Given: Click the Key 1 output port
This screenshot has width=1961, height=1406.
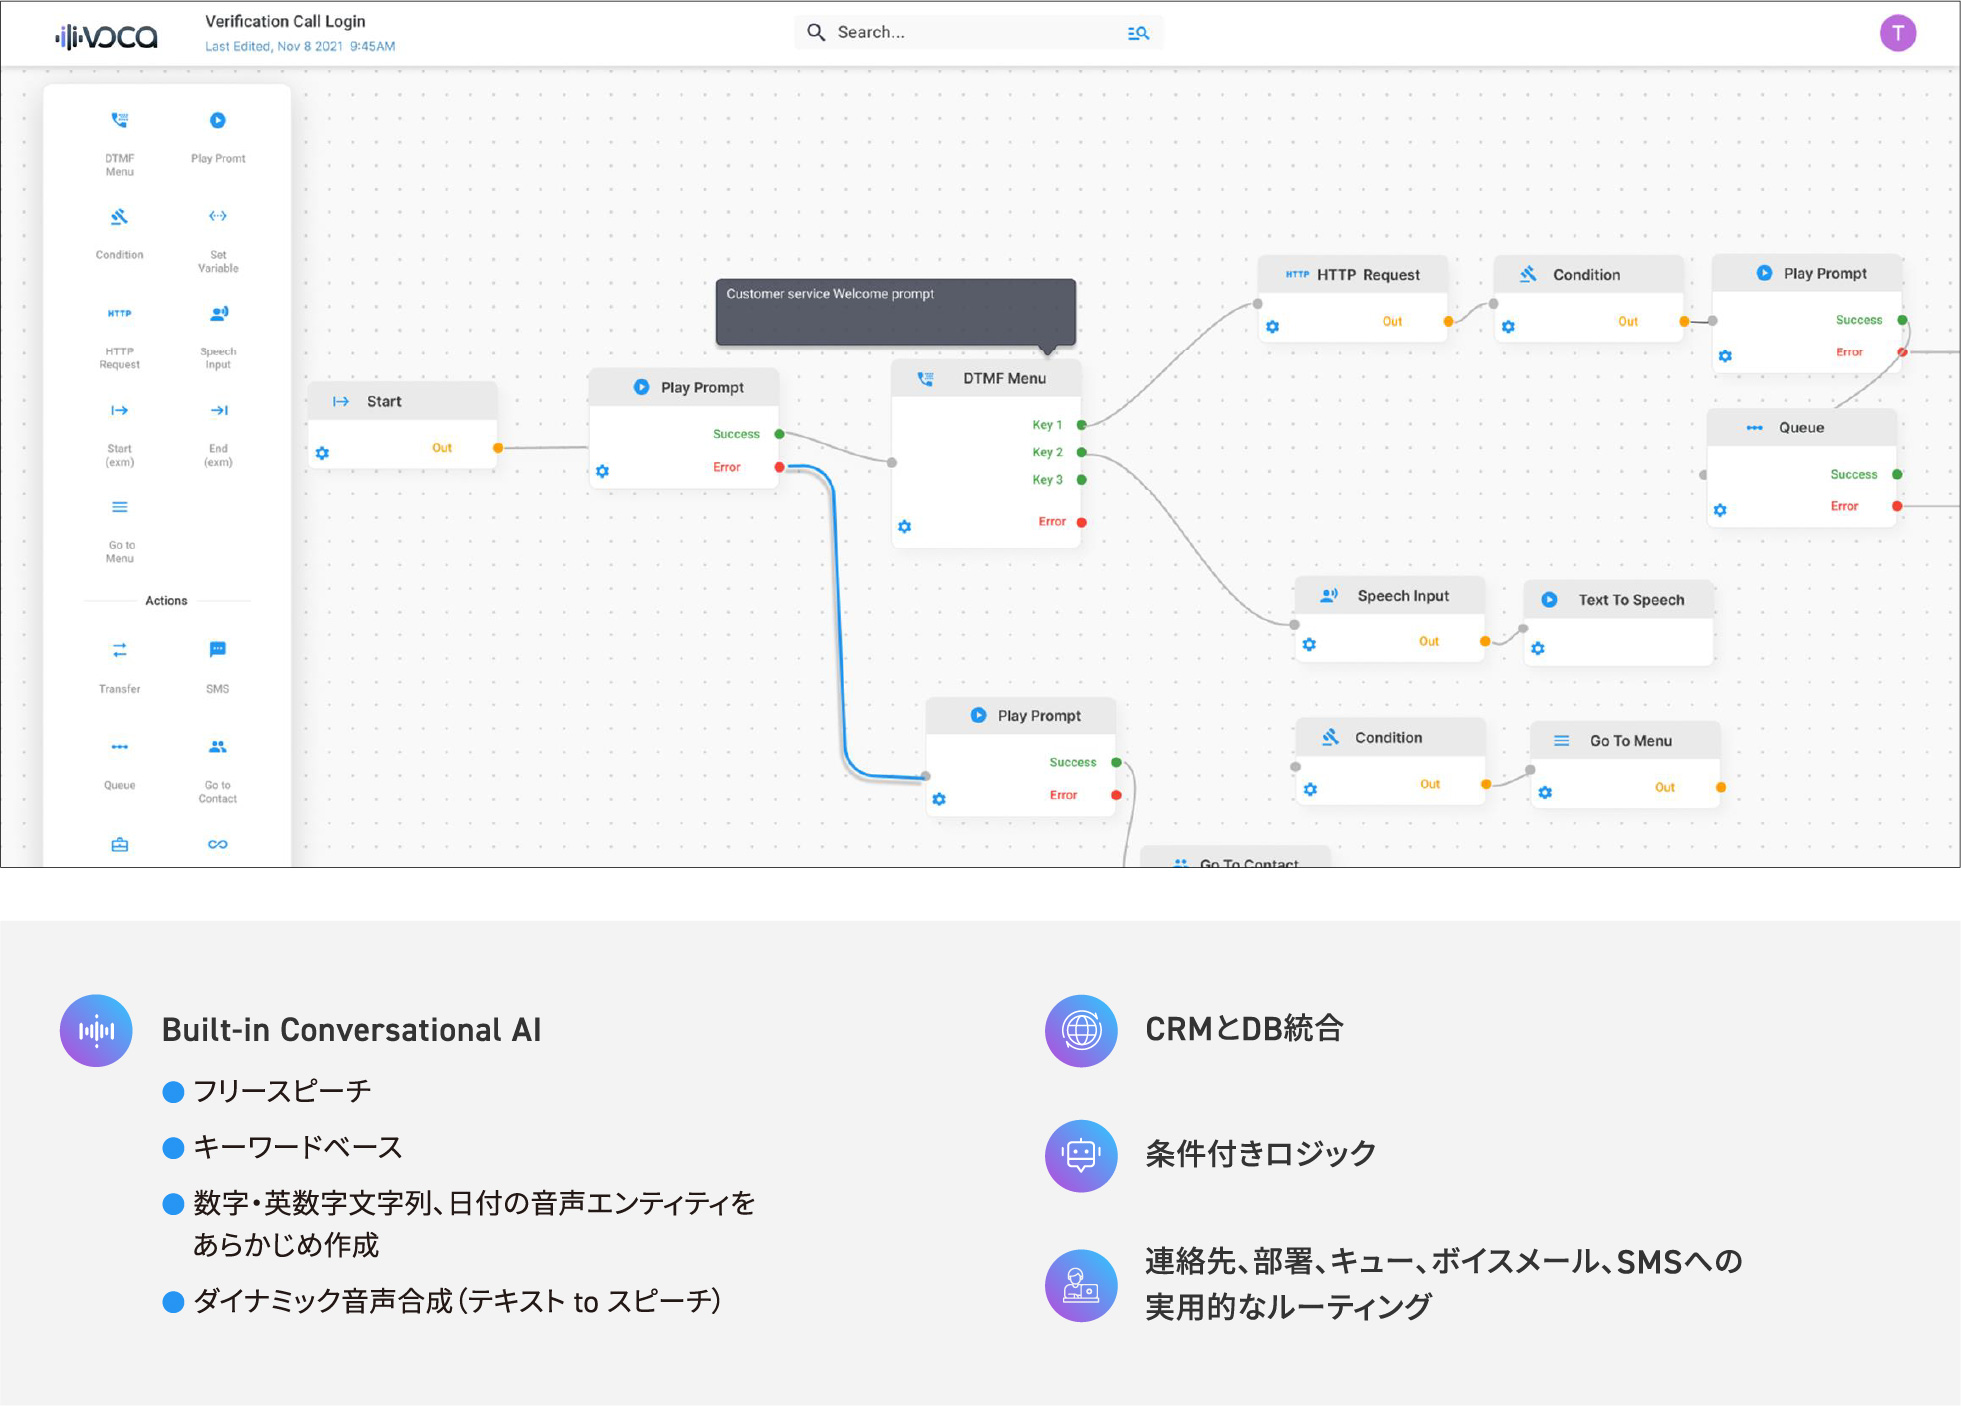Looking at the screenshot, I should pyautogui.click(x=1081, y=425).
